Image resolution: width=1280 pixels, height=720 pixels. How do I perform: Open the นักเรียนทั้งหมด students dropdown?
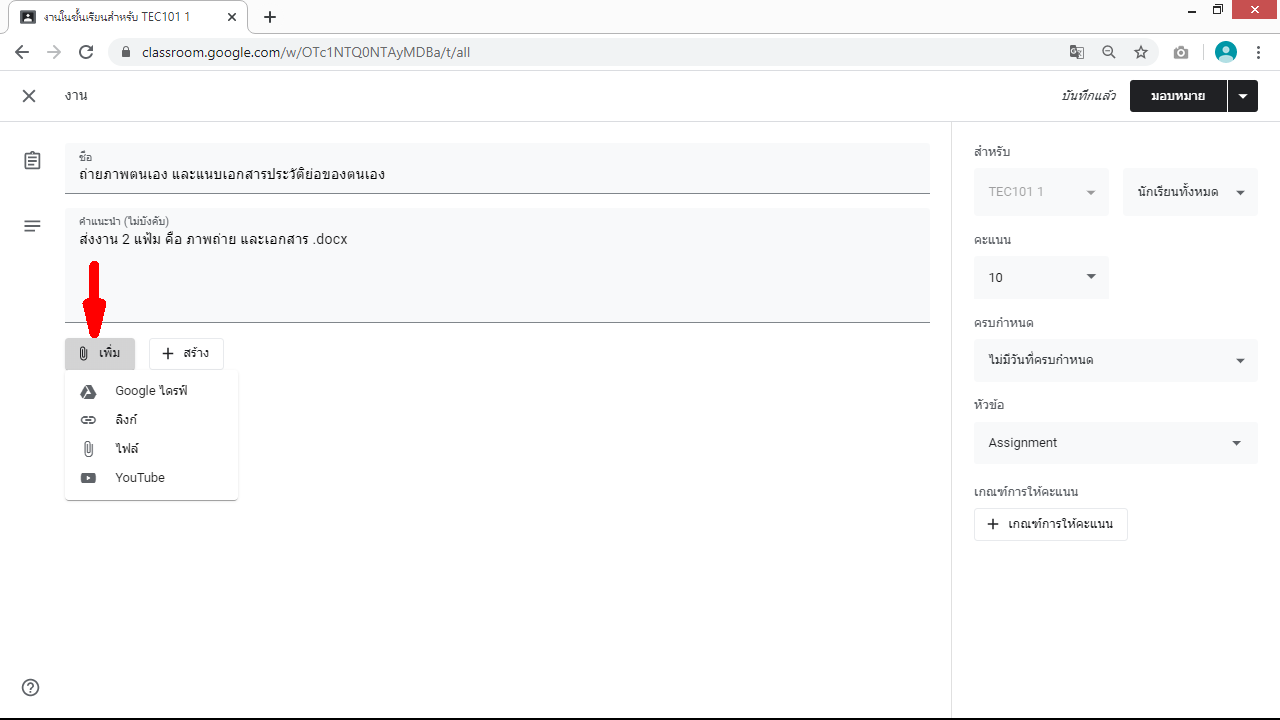click(x=1190, y=192)
